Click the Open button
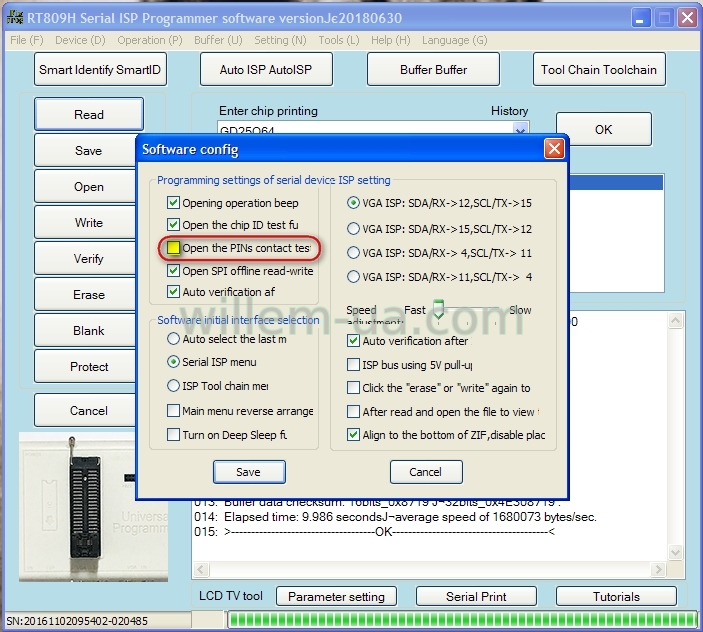 85,186
